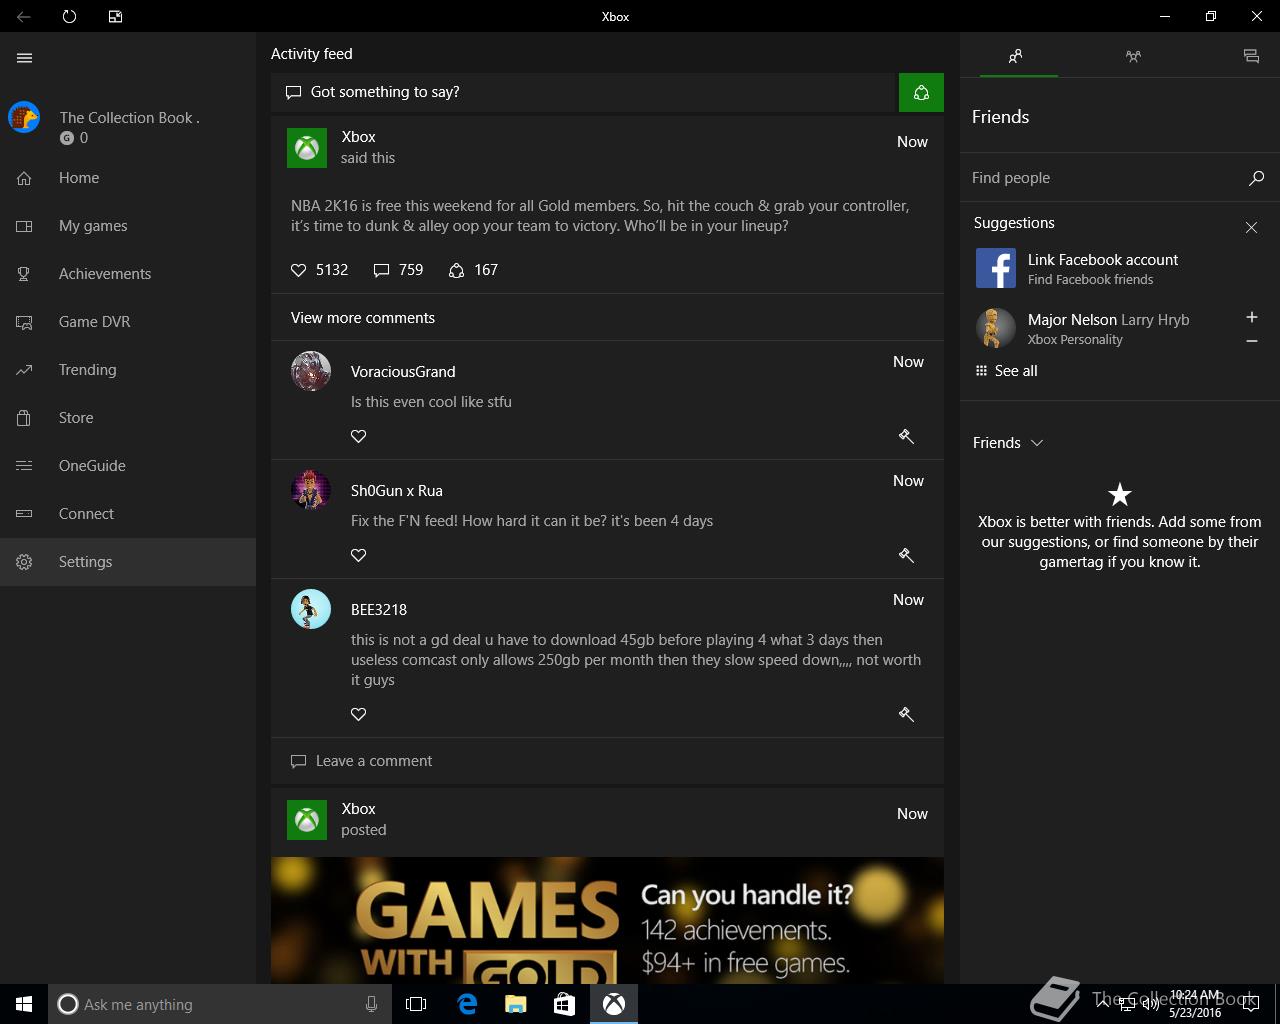Like VoraciousGrand's comment
Viewport: 1280px width, 1024px height.
pyautogui.click(x=358, y=436)
